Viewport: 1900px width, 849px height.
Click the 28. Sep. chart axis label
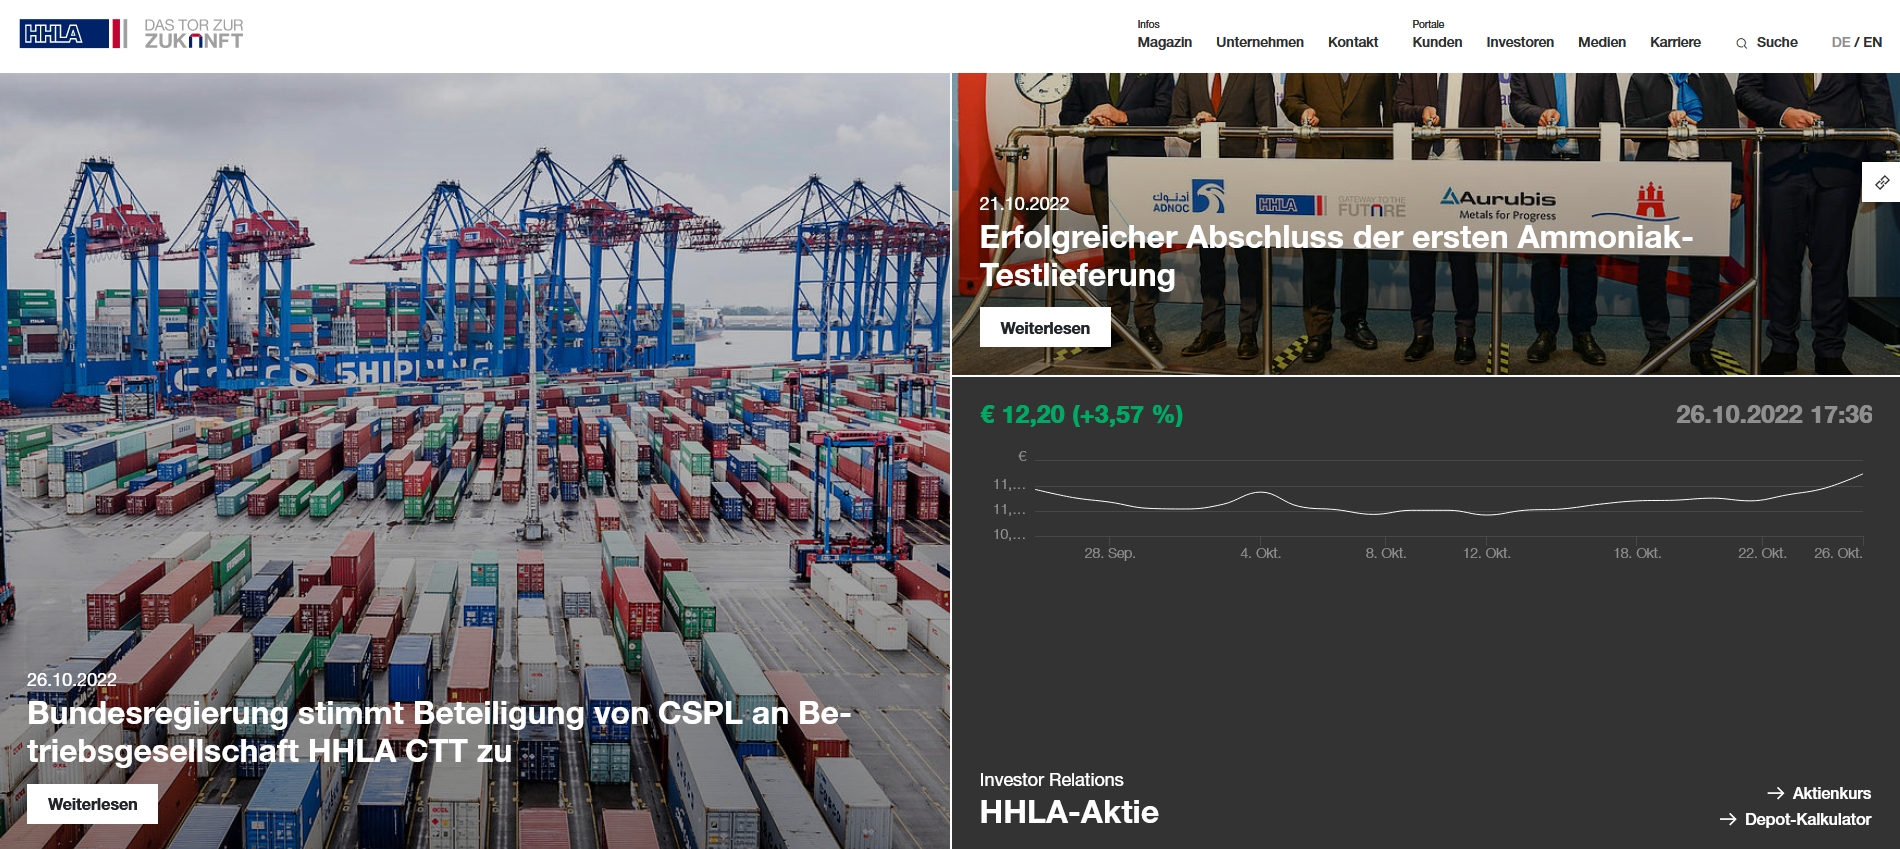(x=1109, y=553)
